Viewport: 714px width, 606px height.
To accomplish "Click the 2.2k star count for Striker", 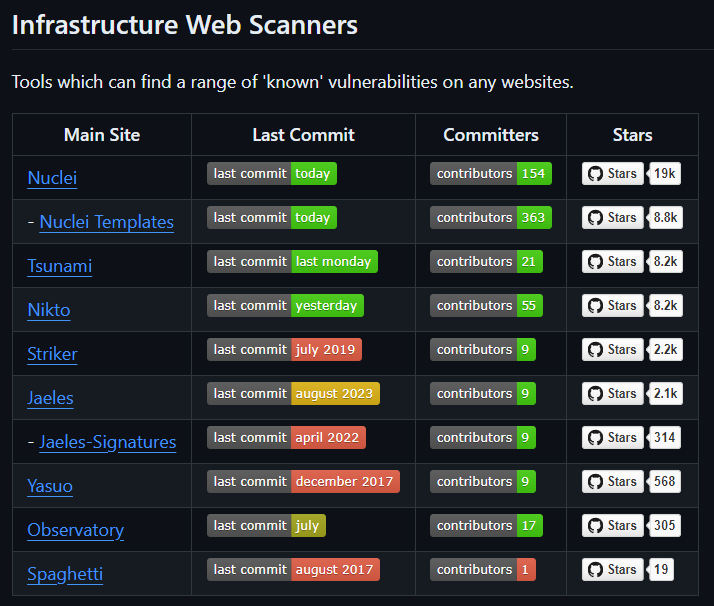I will pos(666,350).
